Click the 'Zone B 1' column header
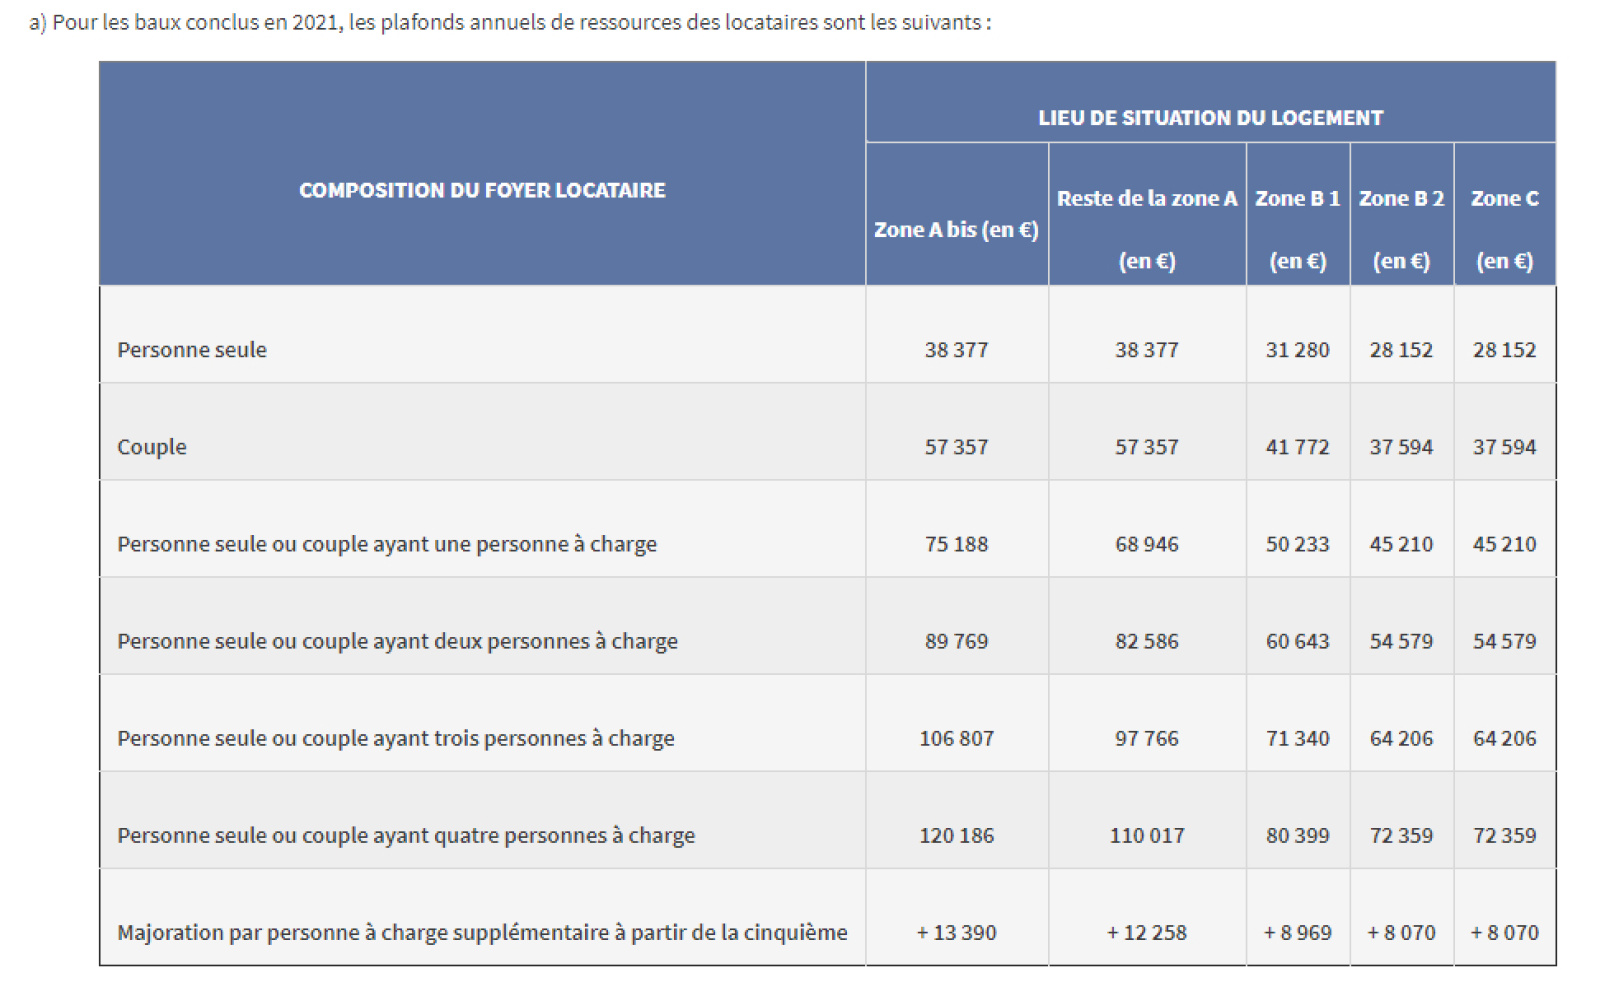This screenshot has width=1600, height=991. tap(1297, 199)
